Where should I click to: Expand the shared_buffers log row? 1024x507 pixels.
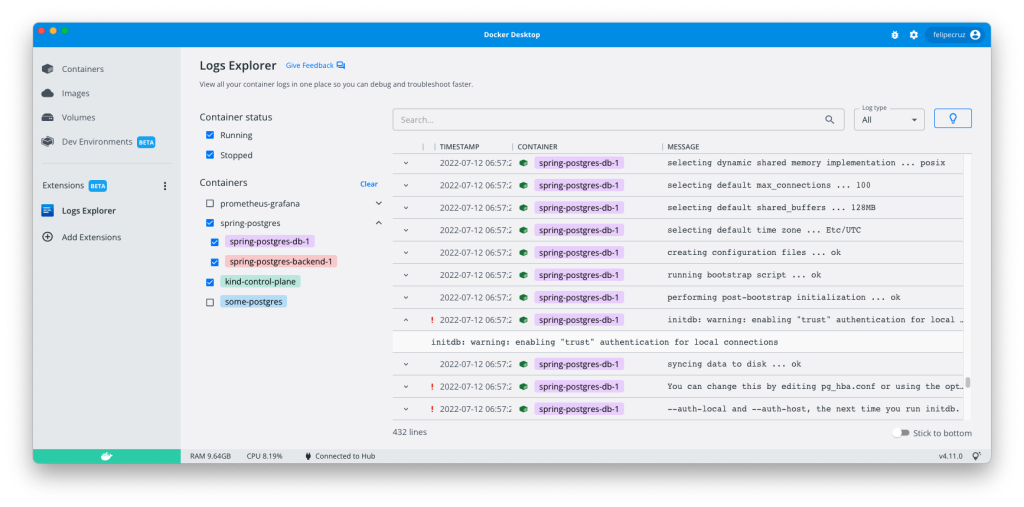pyautogui.click(x=406, y=208)
